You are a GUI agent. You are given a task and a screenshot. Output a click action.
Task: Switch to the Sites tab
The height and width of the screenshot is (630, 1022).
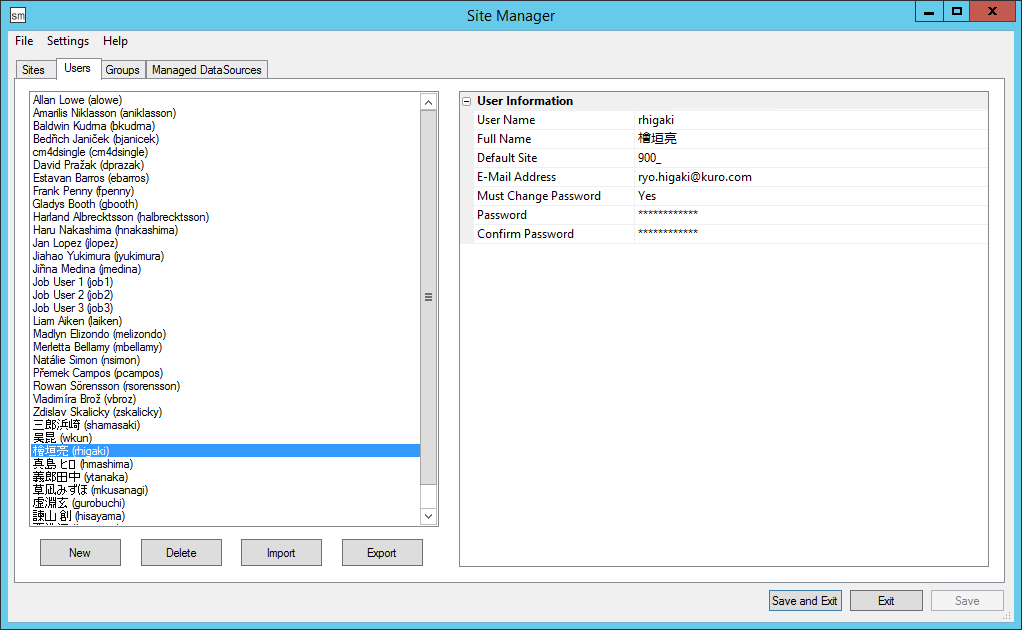point(33,70)
